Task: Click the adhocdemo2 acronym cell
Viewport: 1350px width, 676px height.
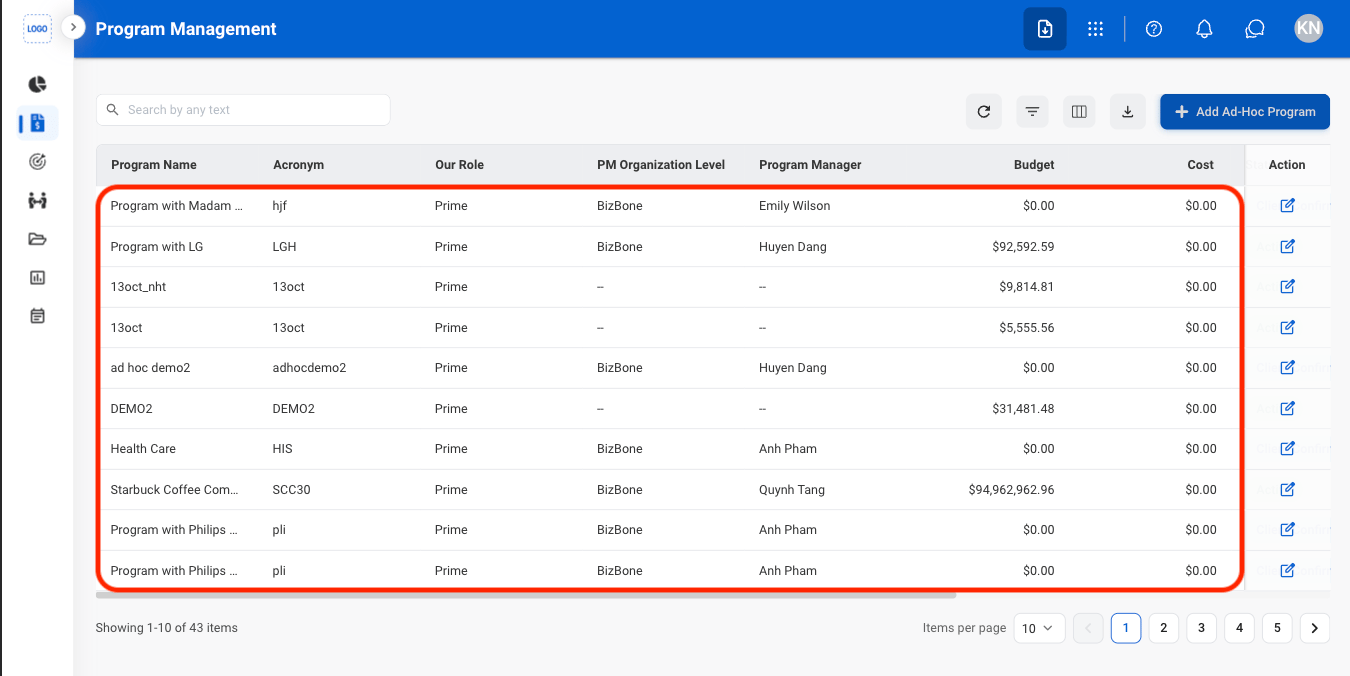Action: [310, 368]
